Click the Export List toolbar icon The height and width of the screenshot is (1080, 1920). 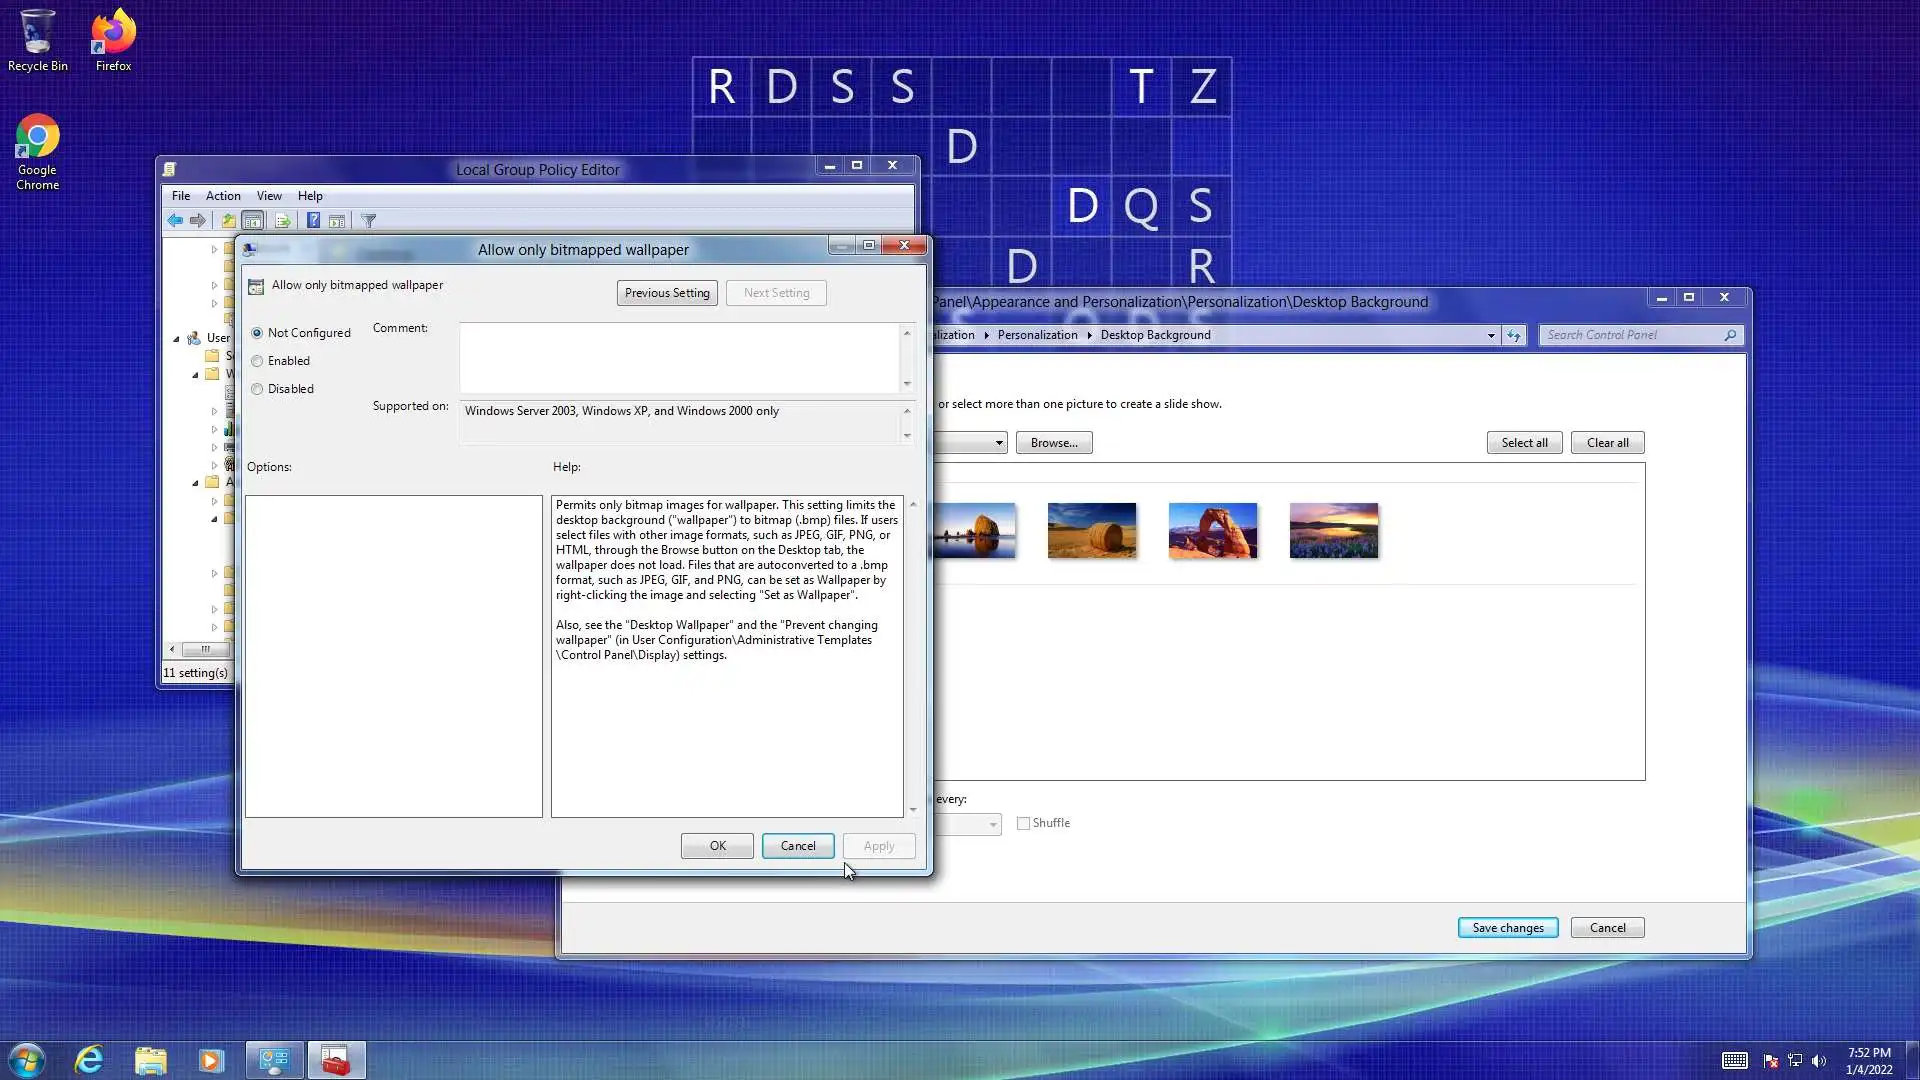[x=282, y=221]
